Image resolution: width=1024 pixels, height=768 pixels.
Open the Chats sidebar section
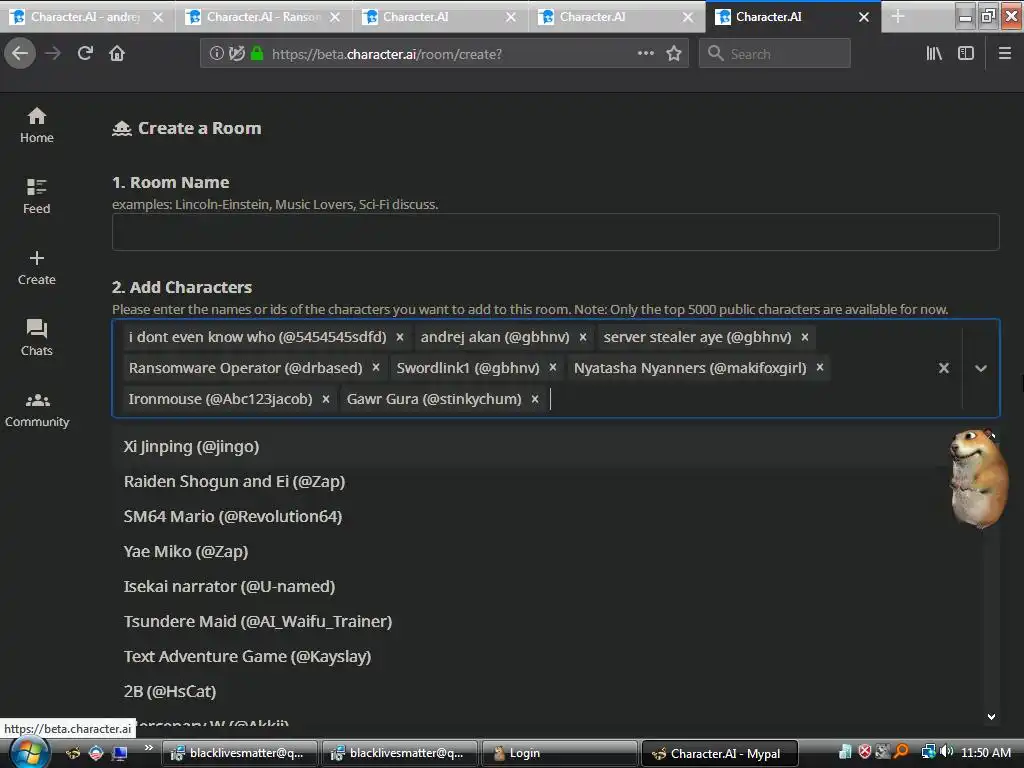click(x=37, y=338)
